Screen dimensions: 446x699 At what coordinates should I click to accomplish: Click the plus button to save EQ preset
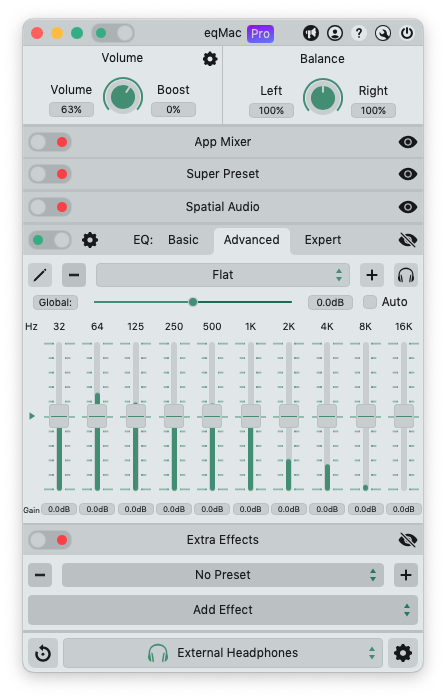[372, 275]
